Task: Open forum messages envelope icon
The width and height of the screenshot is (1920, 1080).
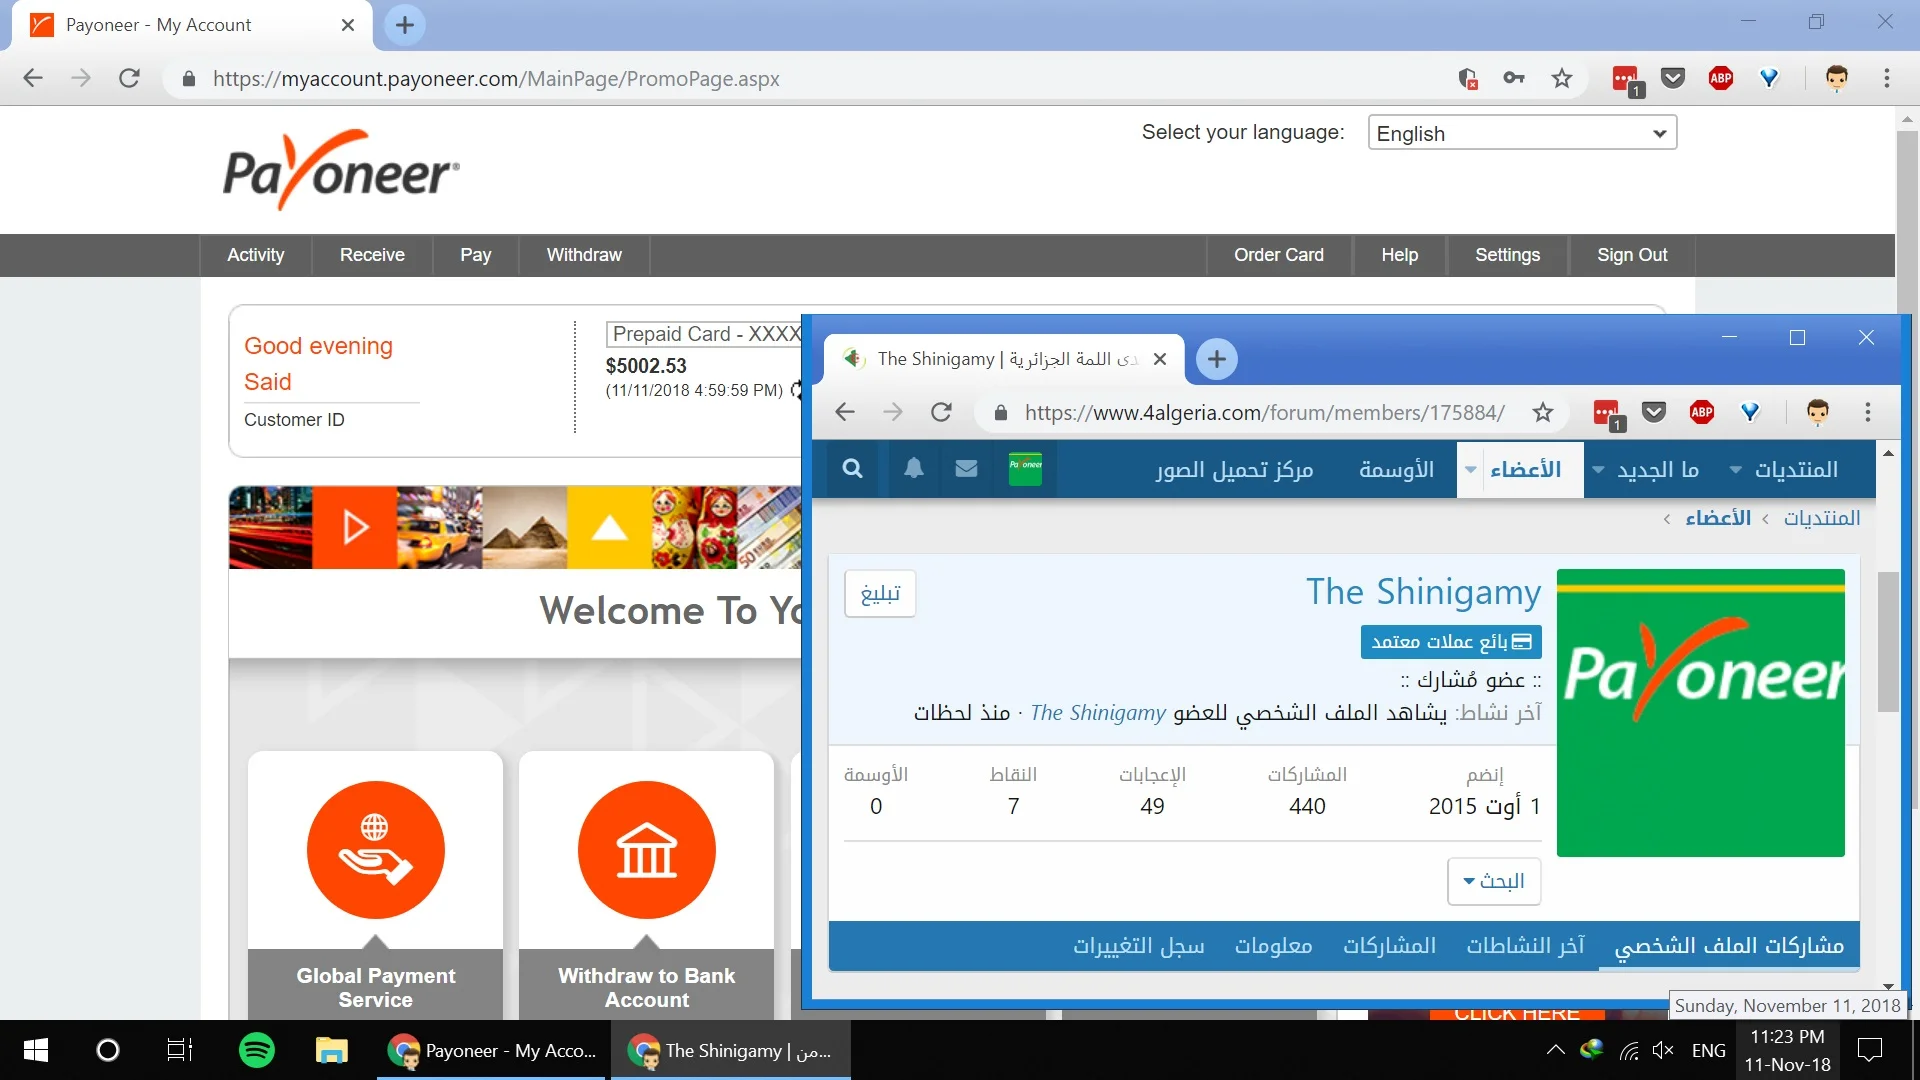Action: [966, 469]
